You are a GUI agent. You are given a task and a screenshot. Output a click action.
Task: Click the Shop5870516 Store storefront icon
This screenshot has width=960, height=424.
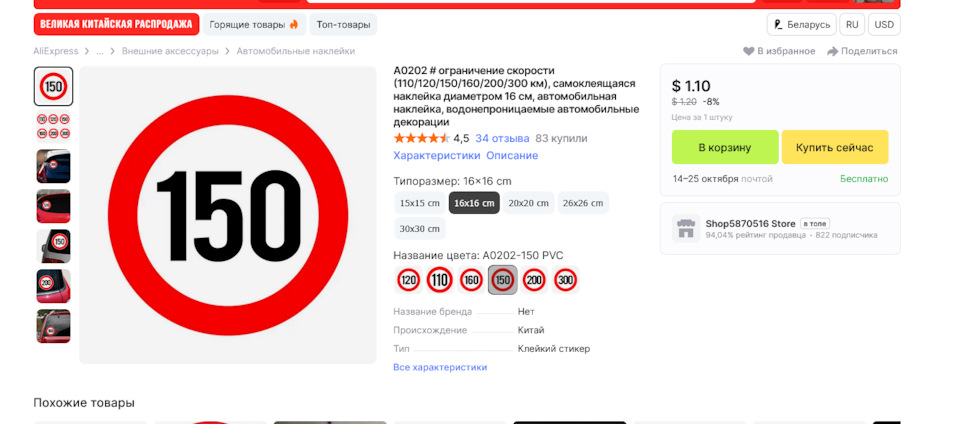(x=685, y=228)
